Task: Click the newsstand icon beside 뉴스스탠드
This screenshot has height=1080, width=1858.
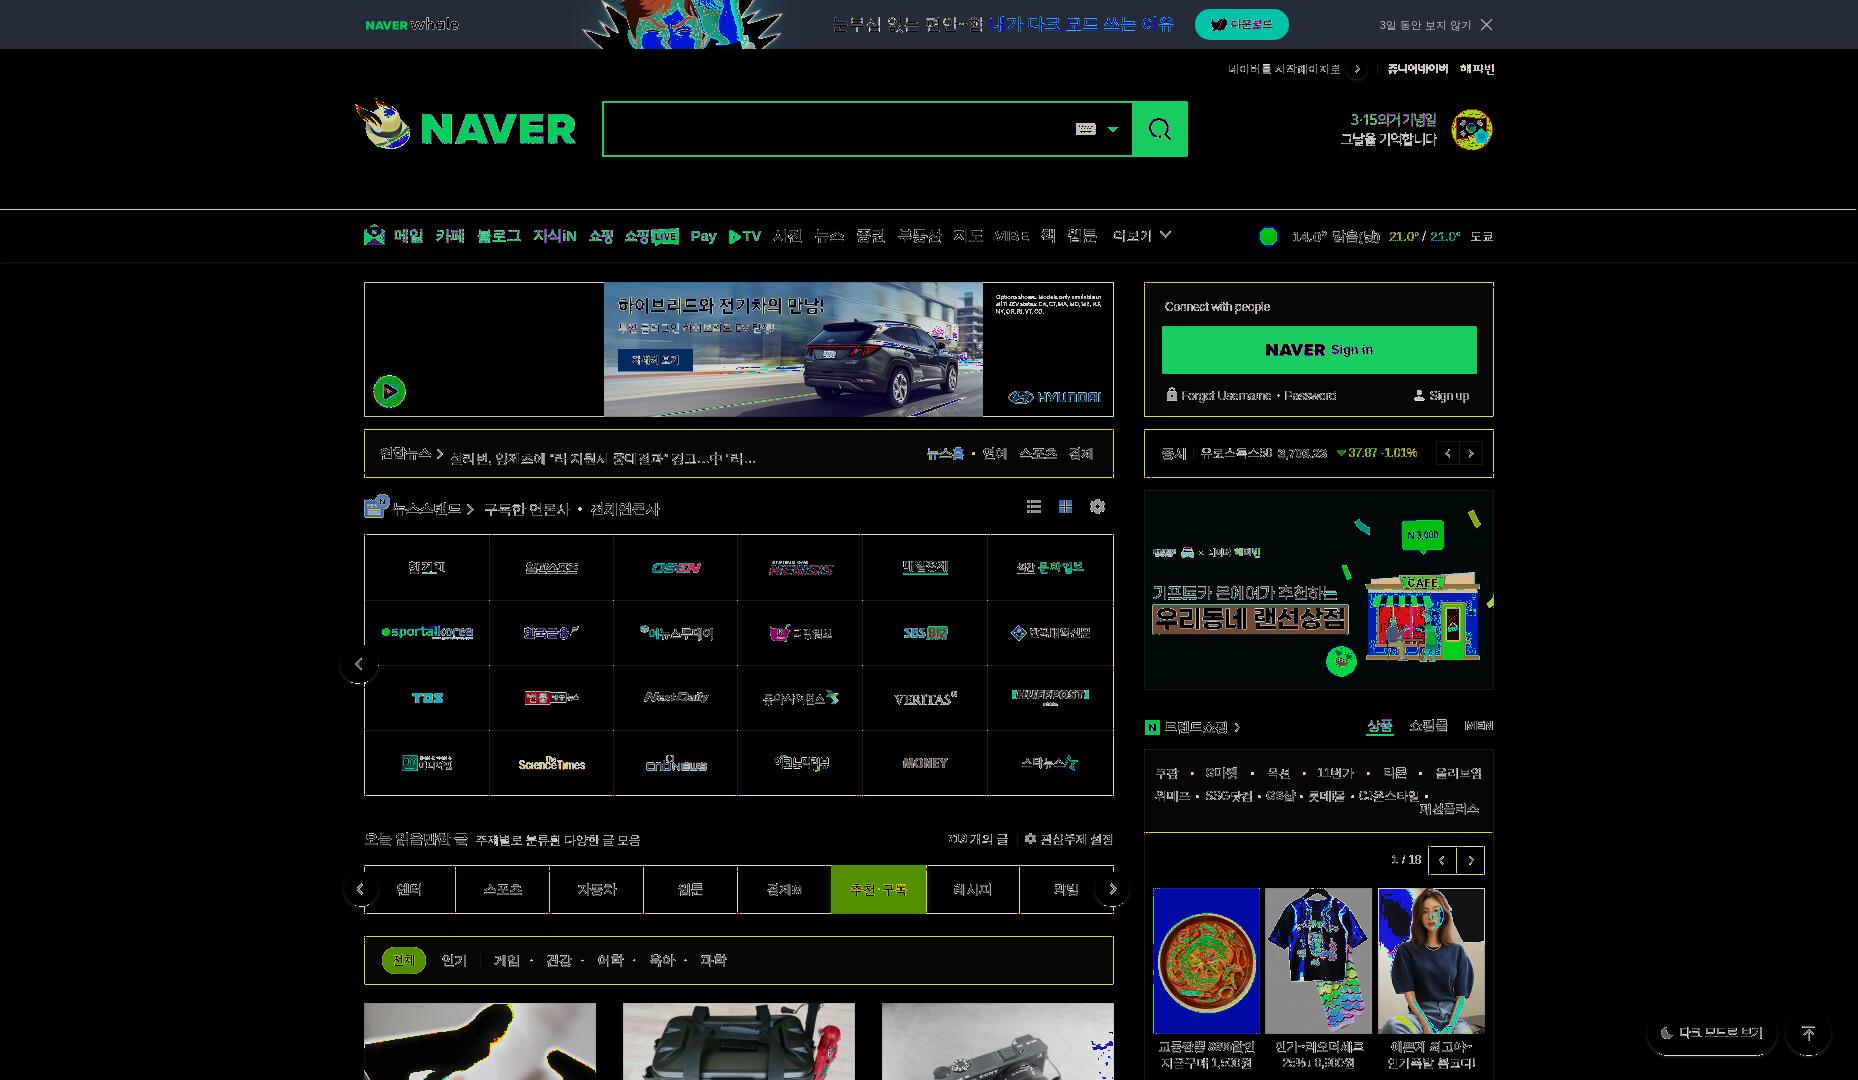Action: (x=376, y=507)
